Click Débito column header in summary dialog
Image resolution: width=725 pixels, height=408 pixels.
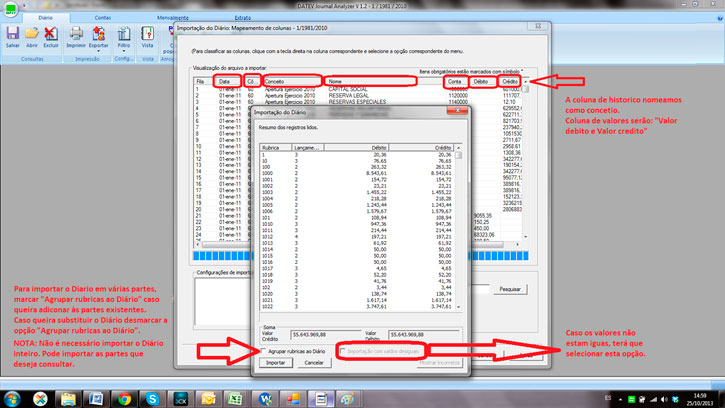coord(356,148)
